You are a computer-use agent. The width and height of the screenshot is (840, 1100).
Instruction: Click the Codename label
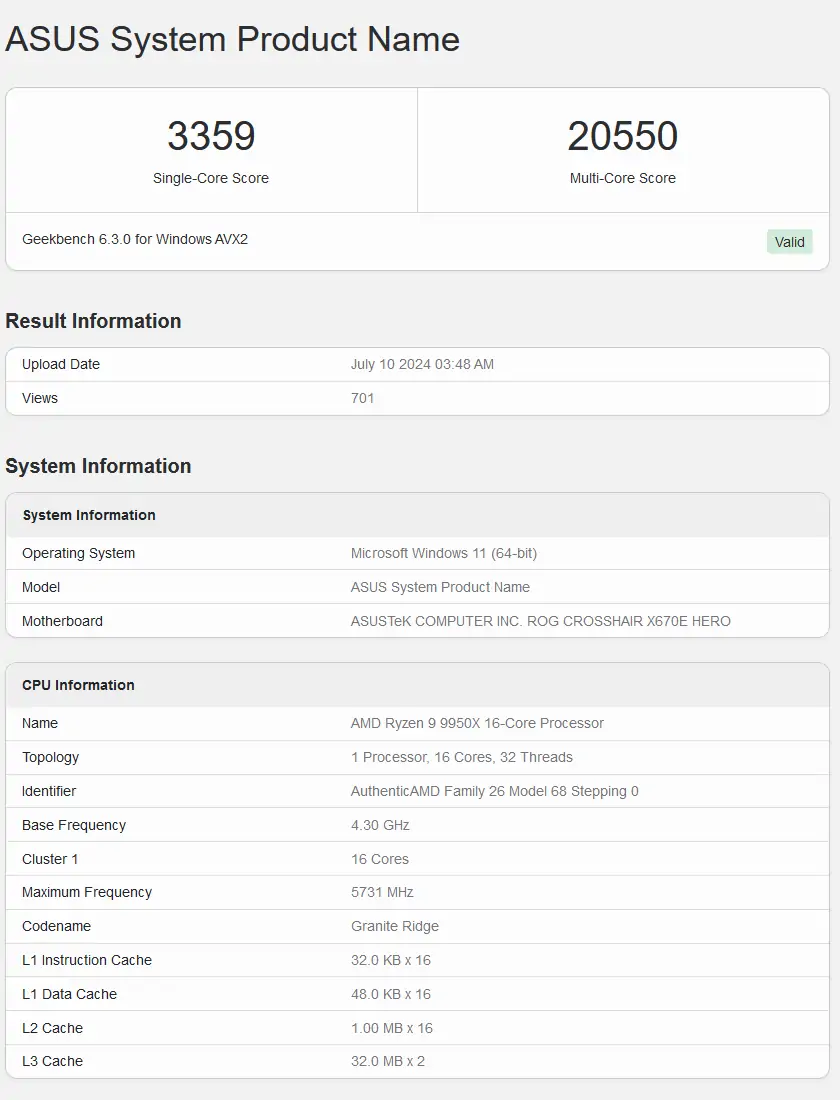(x=56, y=927)
